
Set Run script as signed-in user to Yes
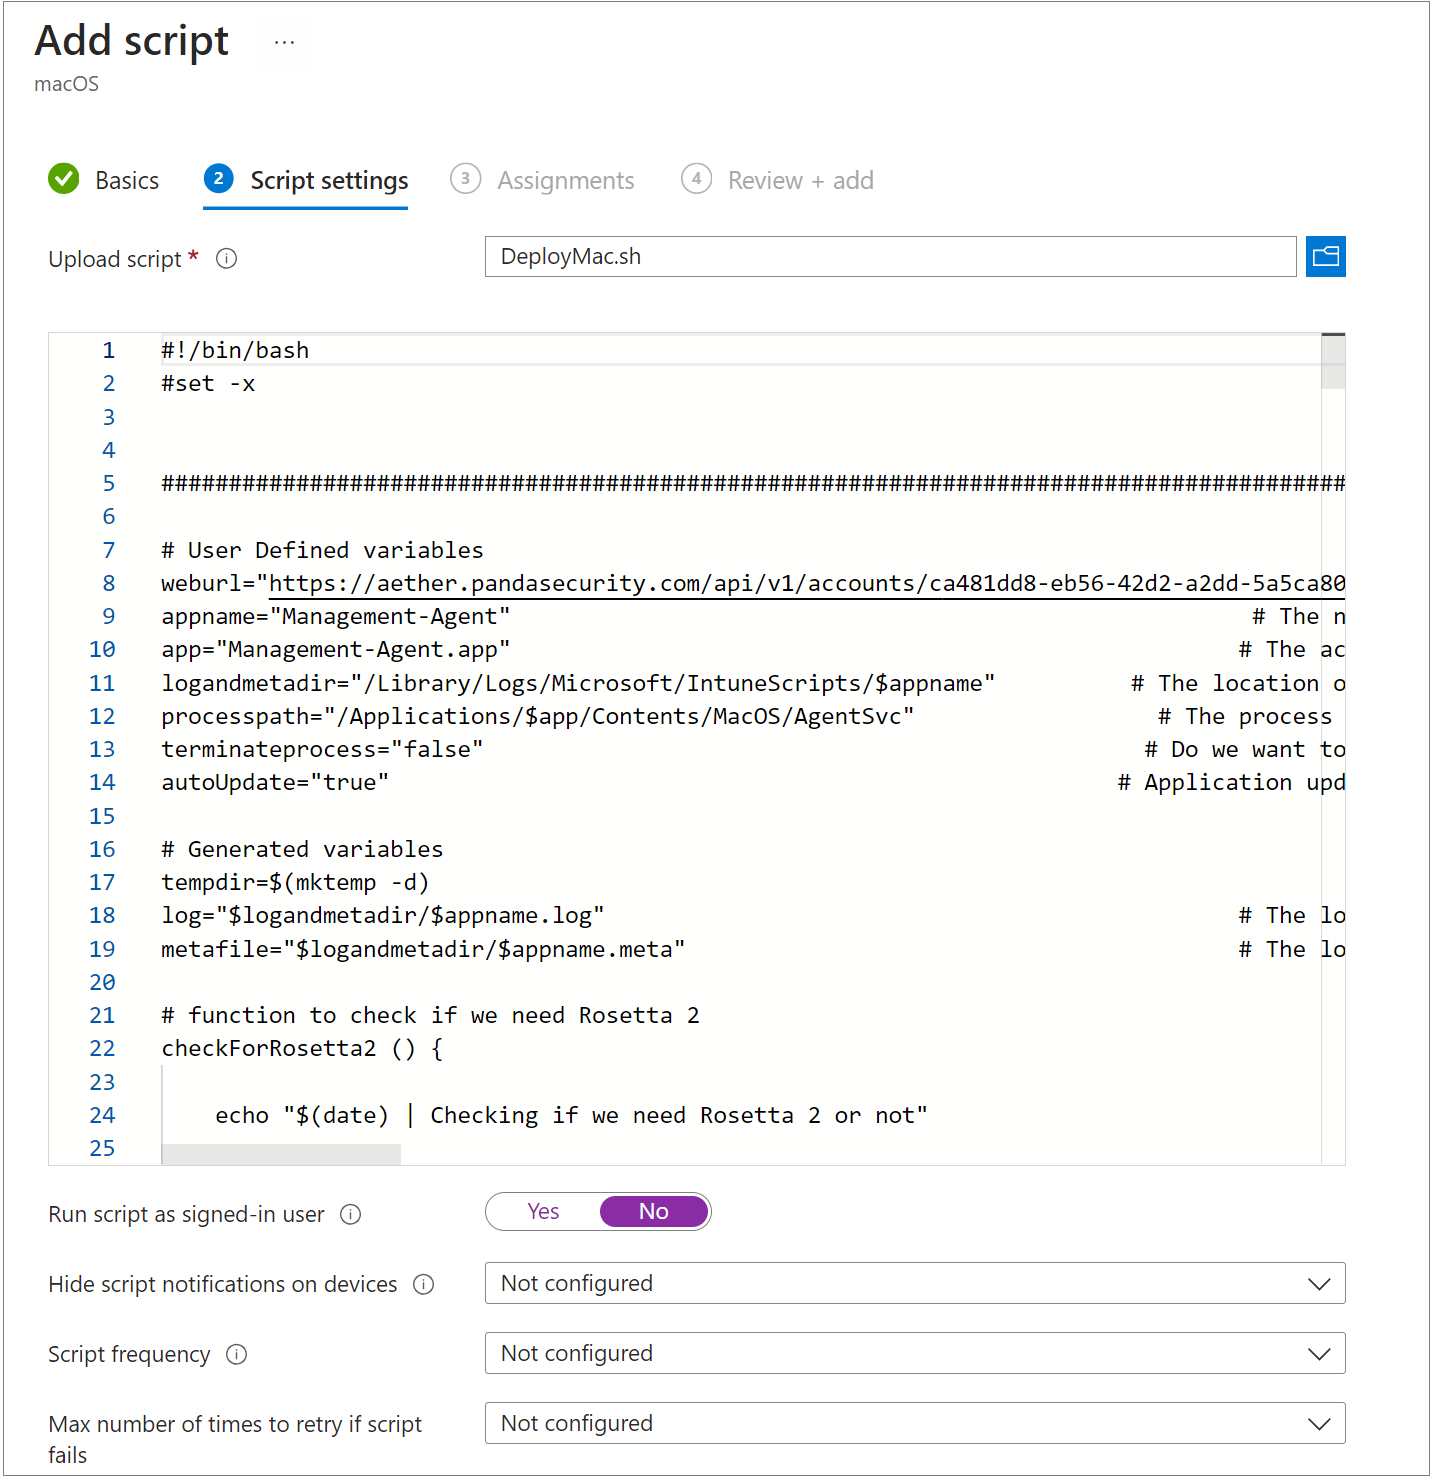pos(543,1211)
